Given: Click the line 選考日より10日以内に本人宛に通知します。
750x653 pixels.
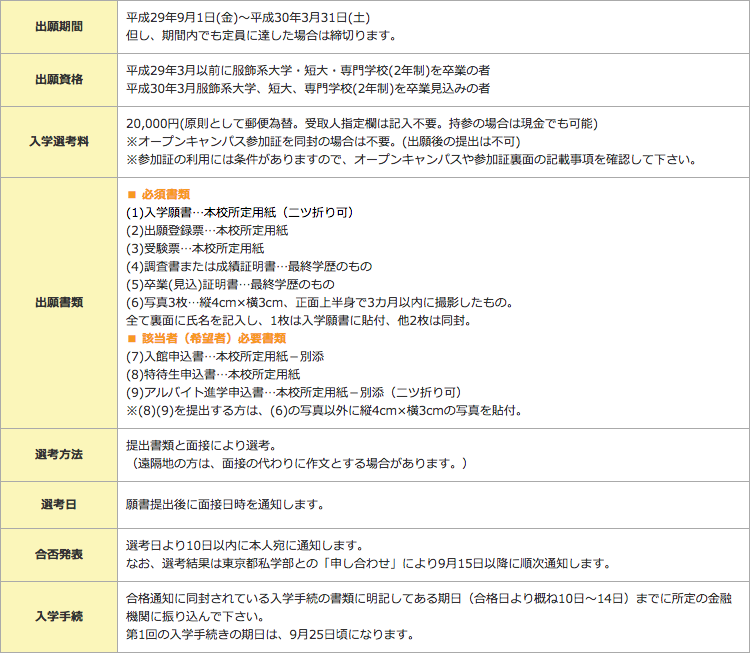Looking at the screenshot, I should (x=245, y=546).
